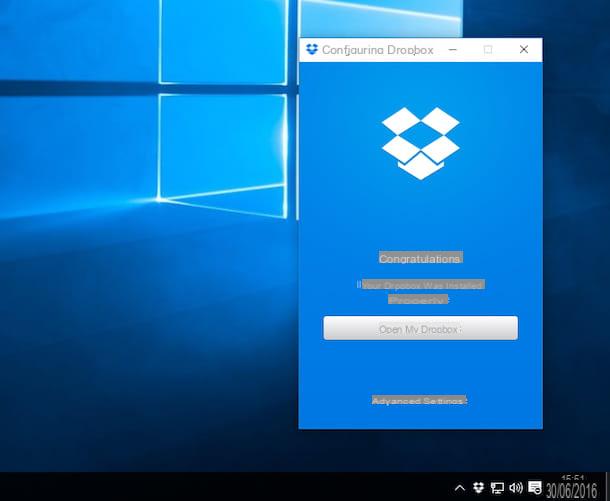Click the 30/06/2016 date on the taskbar
610x501 pixels.
[571, 490]
